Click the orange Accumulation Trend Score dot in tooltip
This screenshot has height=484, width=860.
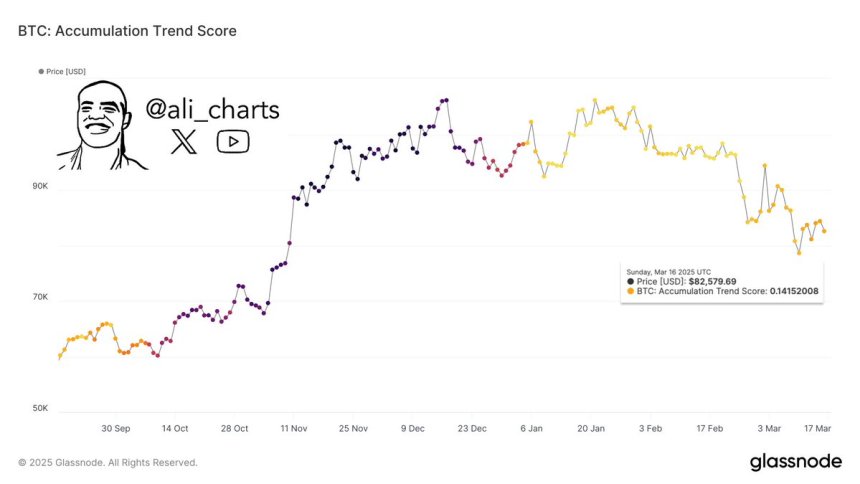[x=629, y=291]
